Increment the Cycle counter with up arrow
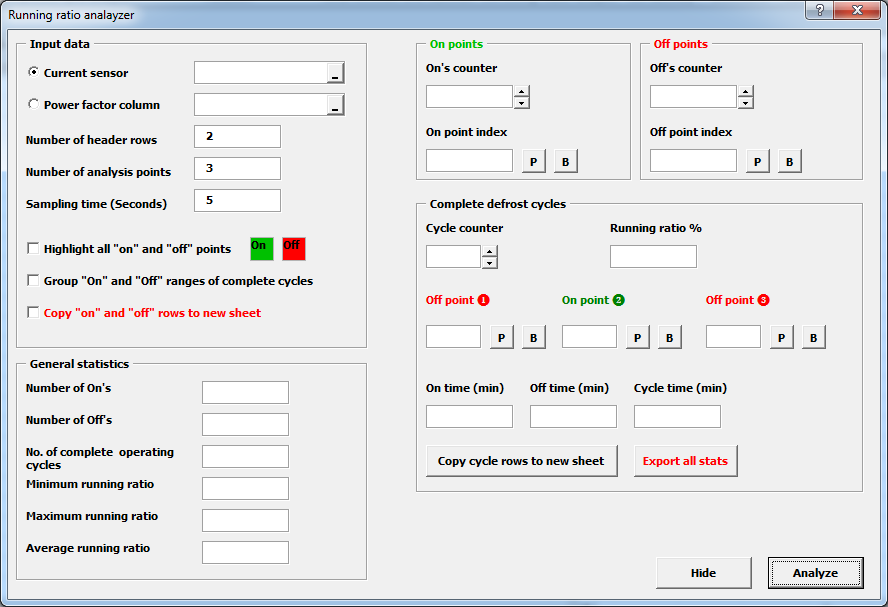Image resolution: width=888 pixels, height=607 pixels. click(x=488, y=251)
